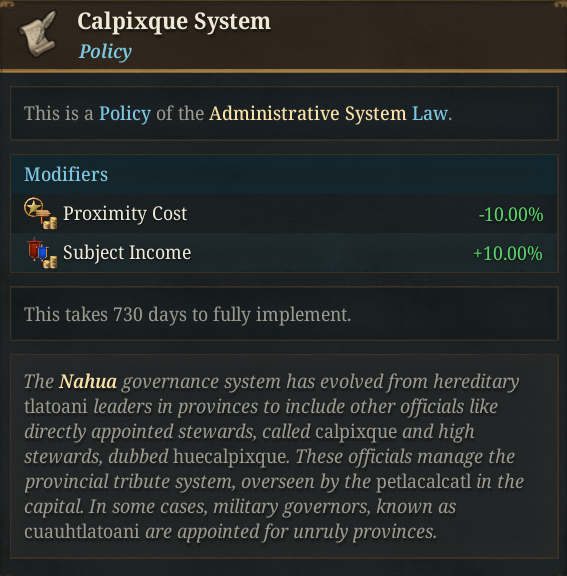Click the word huecalpixque in flavor text
This screenshot has height=576, width=567.
[x=231, y=457]
